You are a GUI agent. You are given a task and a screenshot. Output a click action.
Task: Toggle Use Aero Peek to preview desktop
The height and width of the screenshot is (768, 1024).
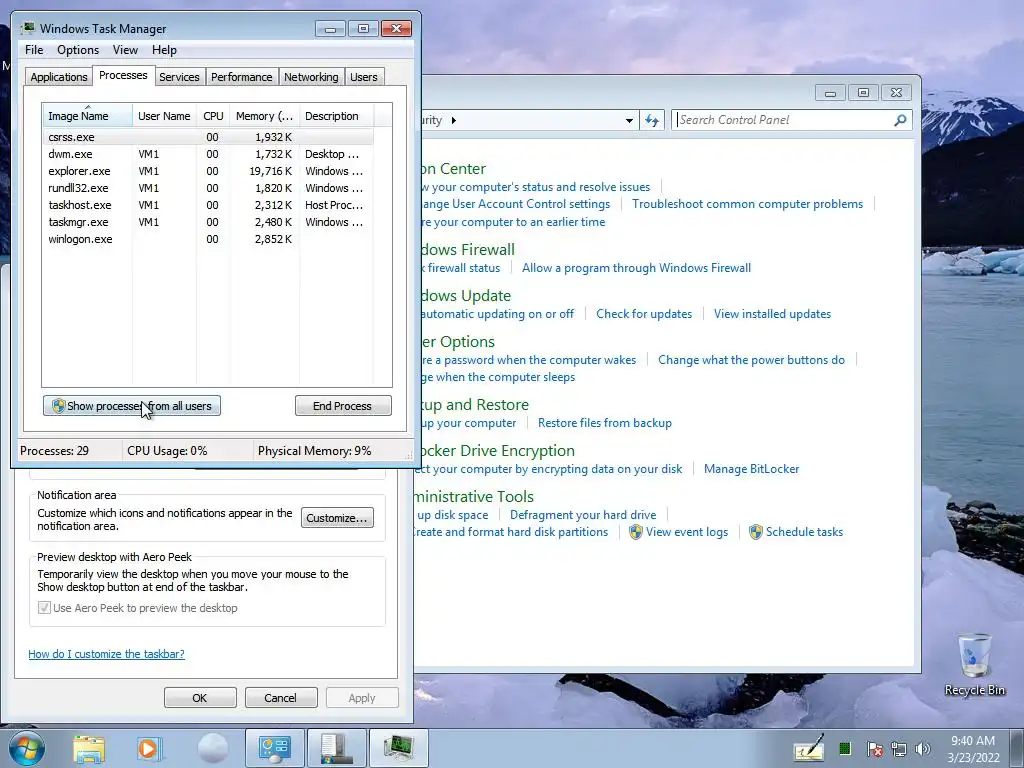pos(44,608)
